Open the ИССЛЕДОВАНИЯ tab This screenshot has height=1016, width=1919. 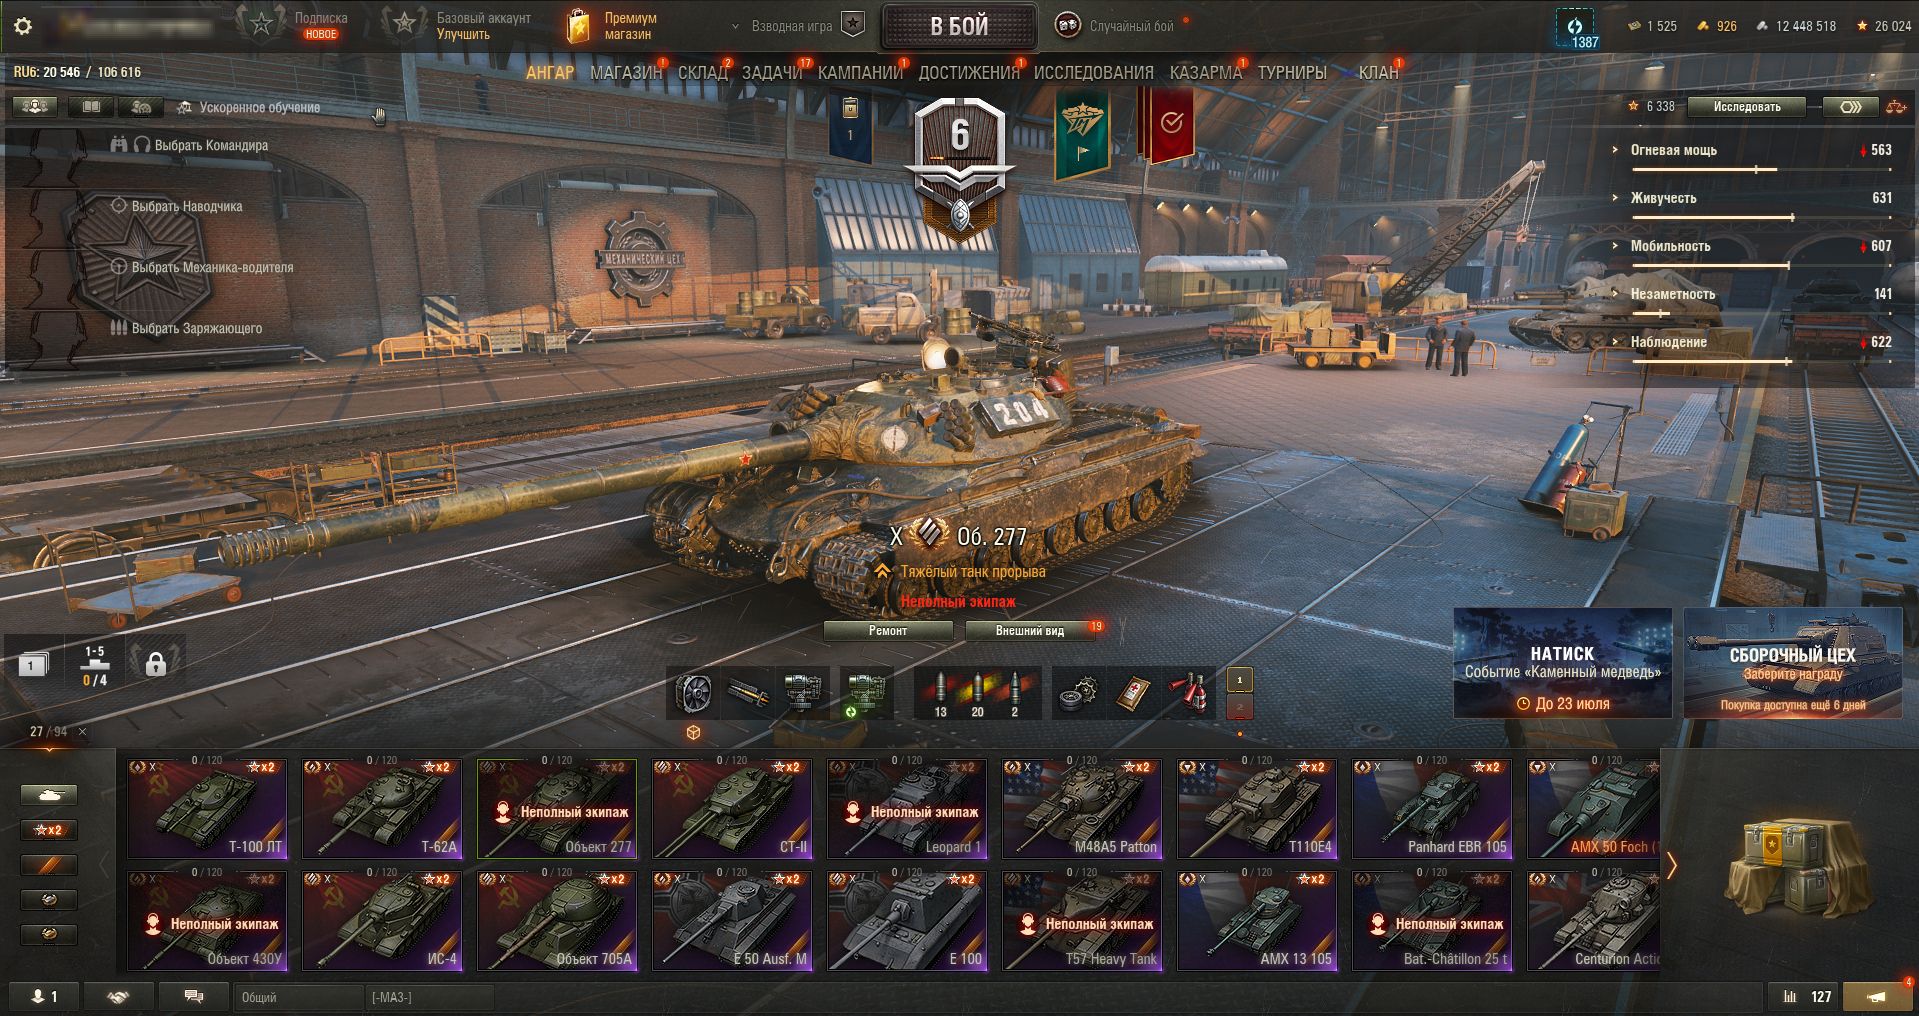coord(1093,72)
